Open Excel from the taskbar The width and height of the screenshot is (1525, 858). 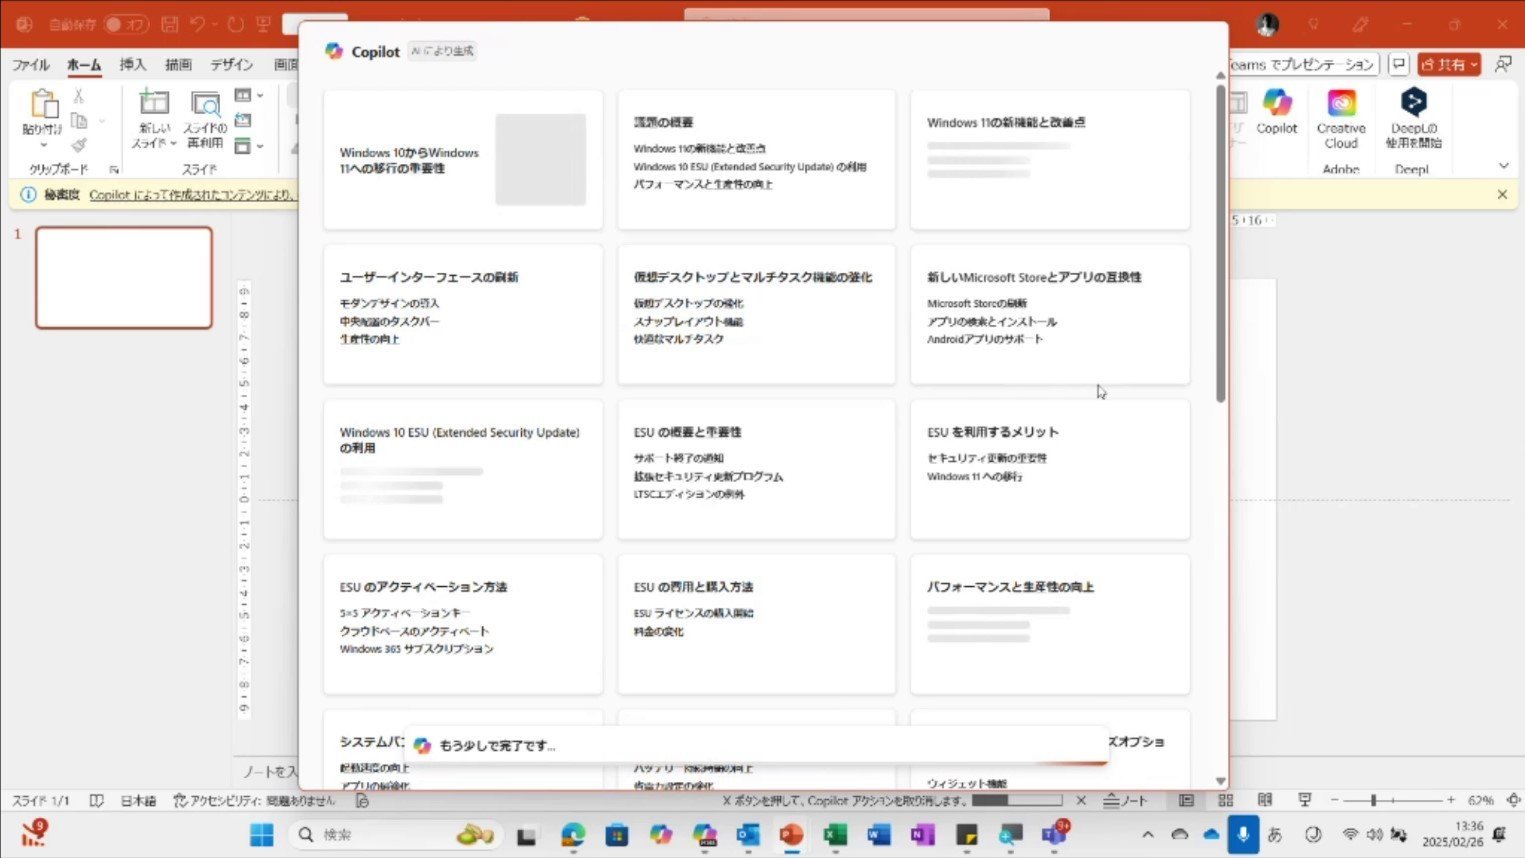pos(835,834)
